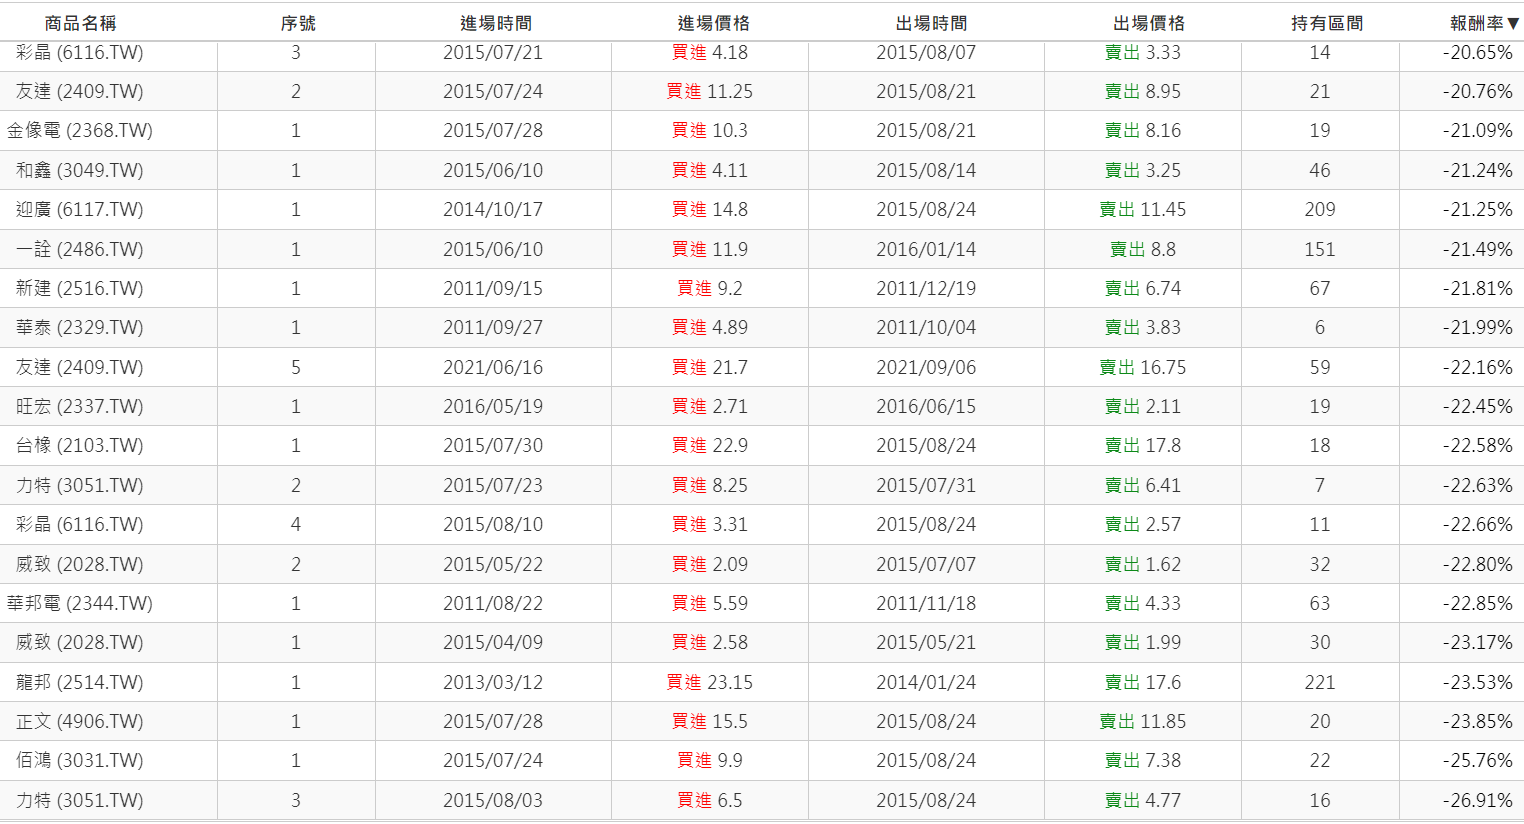Image resolution: width=1524 pixels, height=824 pixels.
Task: Select 華邦電 (2344.TW) stock name
Action: coord(80,604)
